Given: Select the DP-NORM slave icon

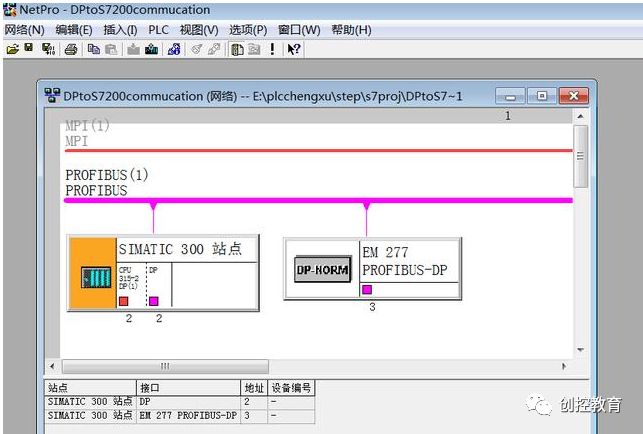Looking at the screenshot, I should point(323,270).
